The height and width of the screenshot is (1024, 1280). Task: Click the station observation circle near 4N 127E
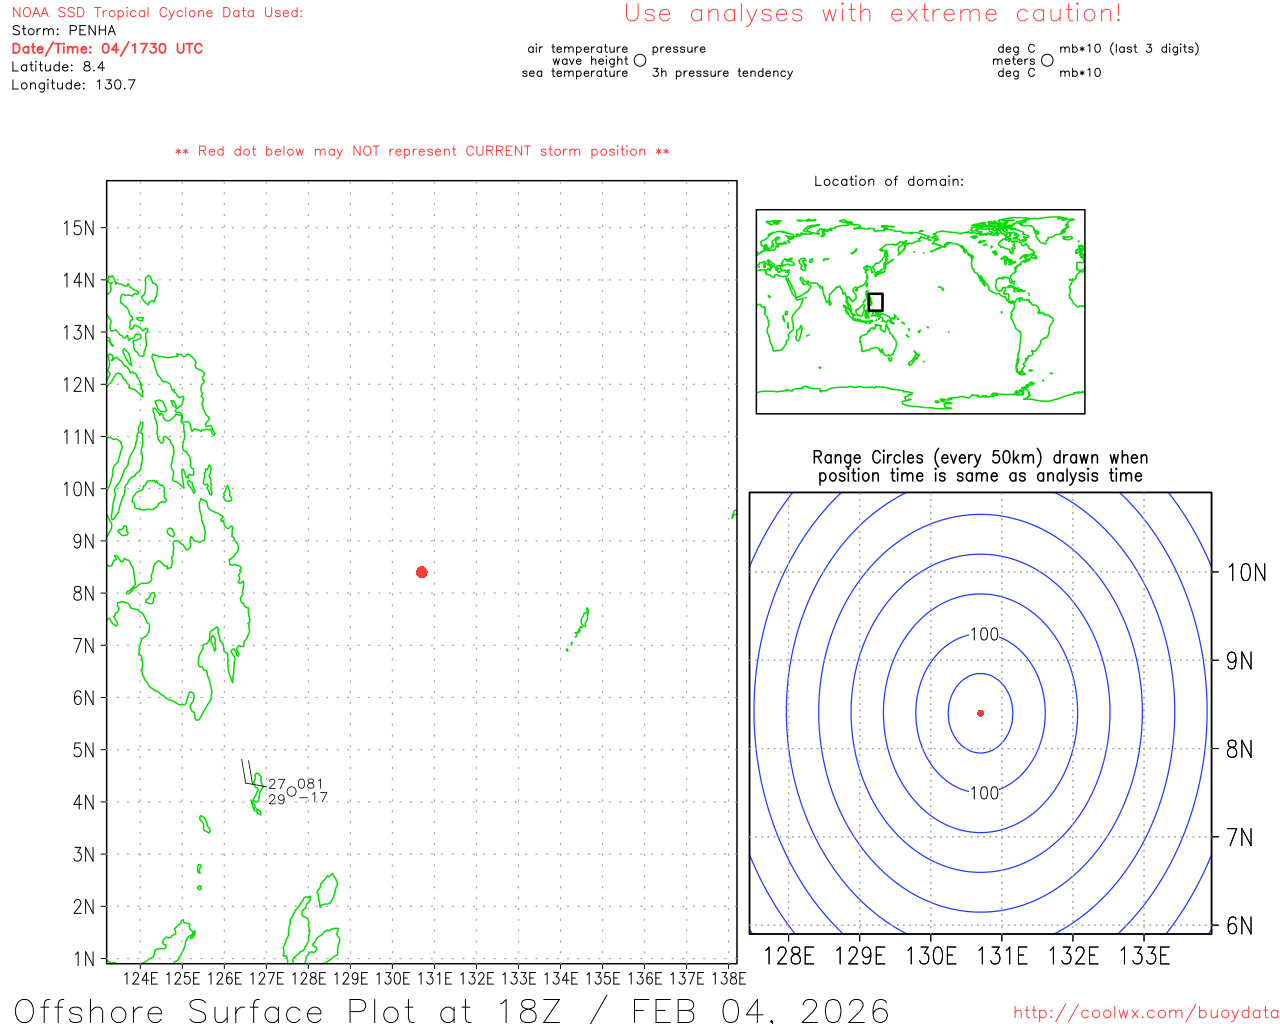tap(292, 791)
